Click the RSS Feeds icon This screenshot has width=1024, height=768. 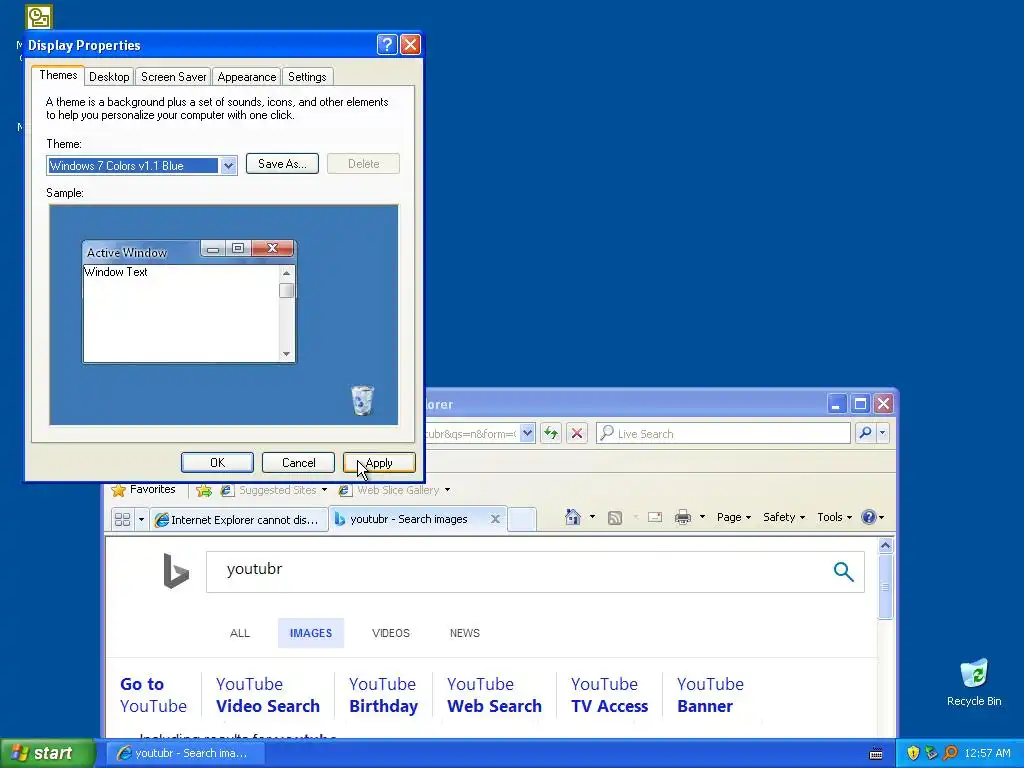[x=615, y=518]
